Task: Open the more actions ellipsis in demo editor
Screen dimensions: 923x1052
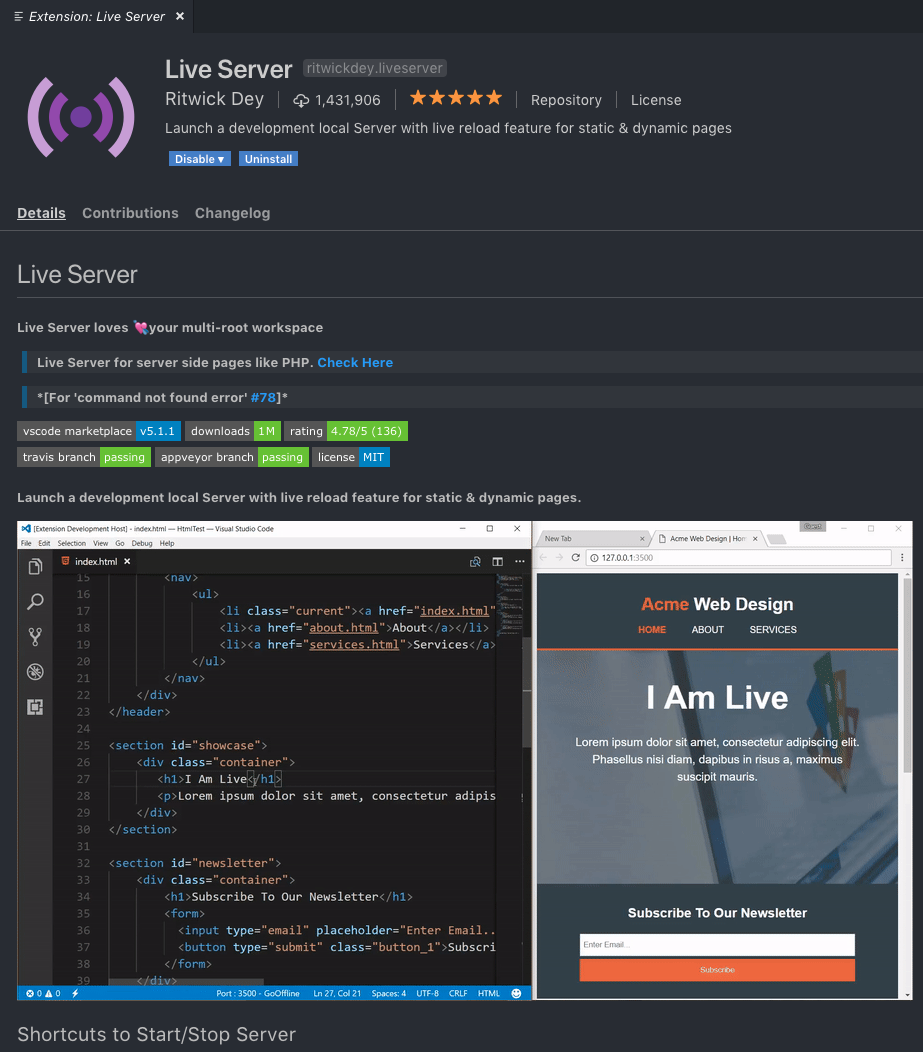Action: pyautogui.click(x=520, y=562)
